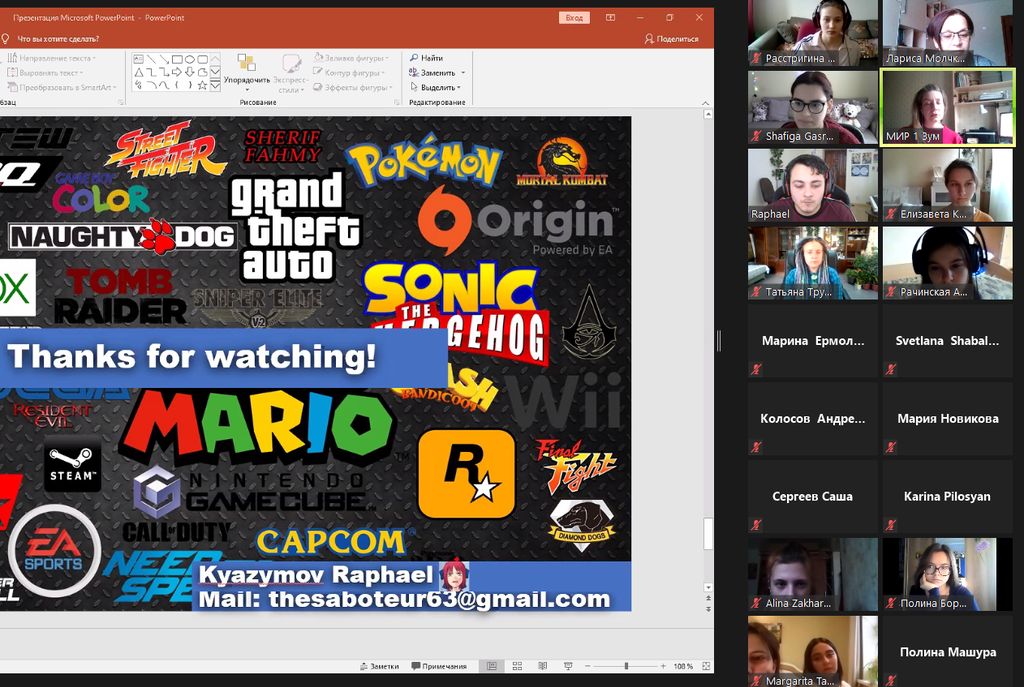Click the slide pane scrollbar down arrow
Screen dimensions: 1024x687
708,587
